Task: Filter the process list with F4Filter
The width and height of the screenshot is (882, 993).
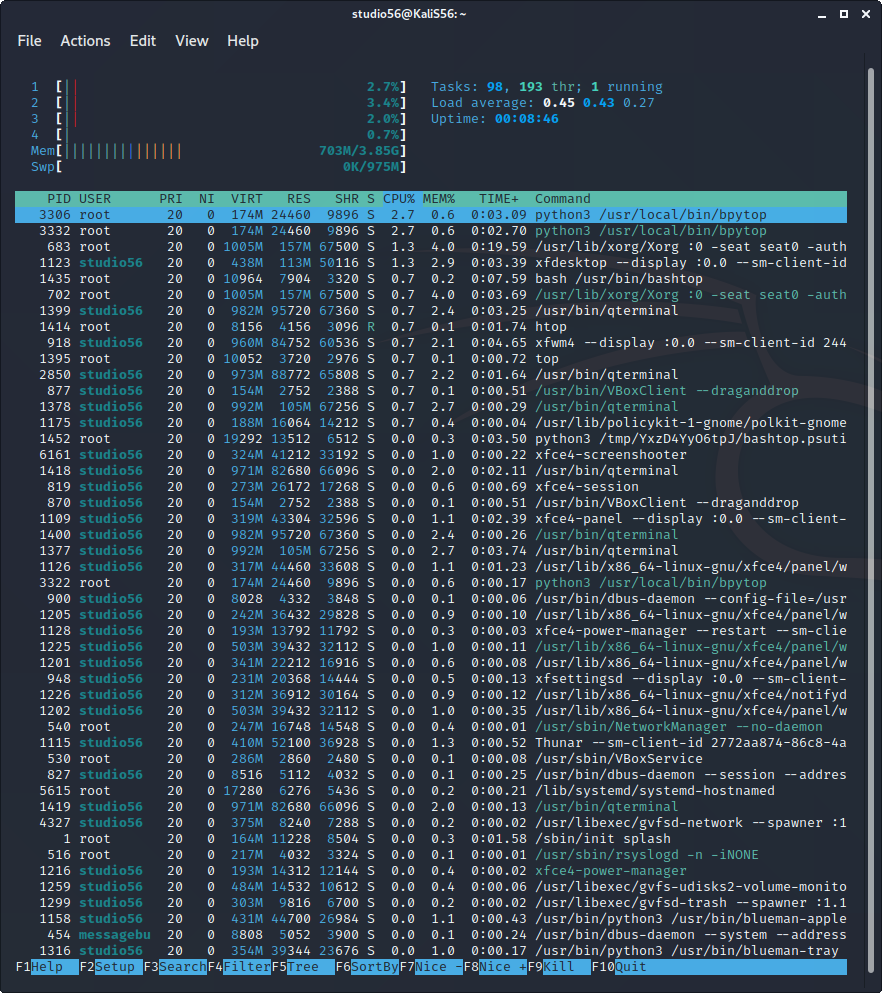Action: pyautogui.click(x=236, y=967)
